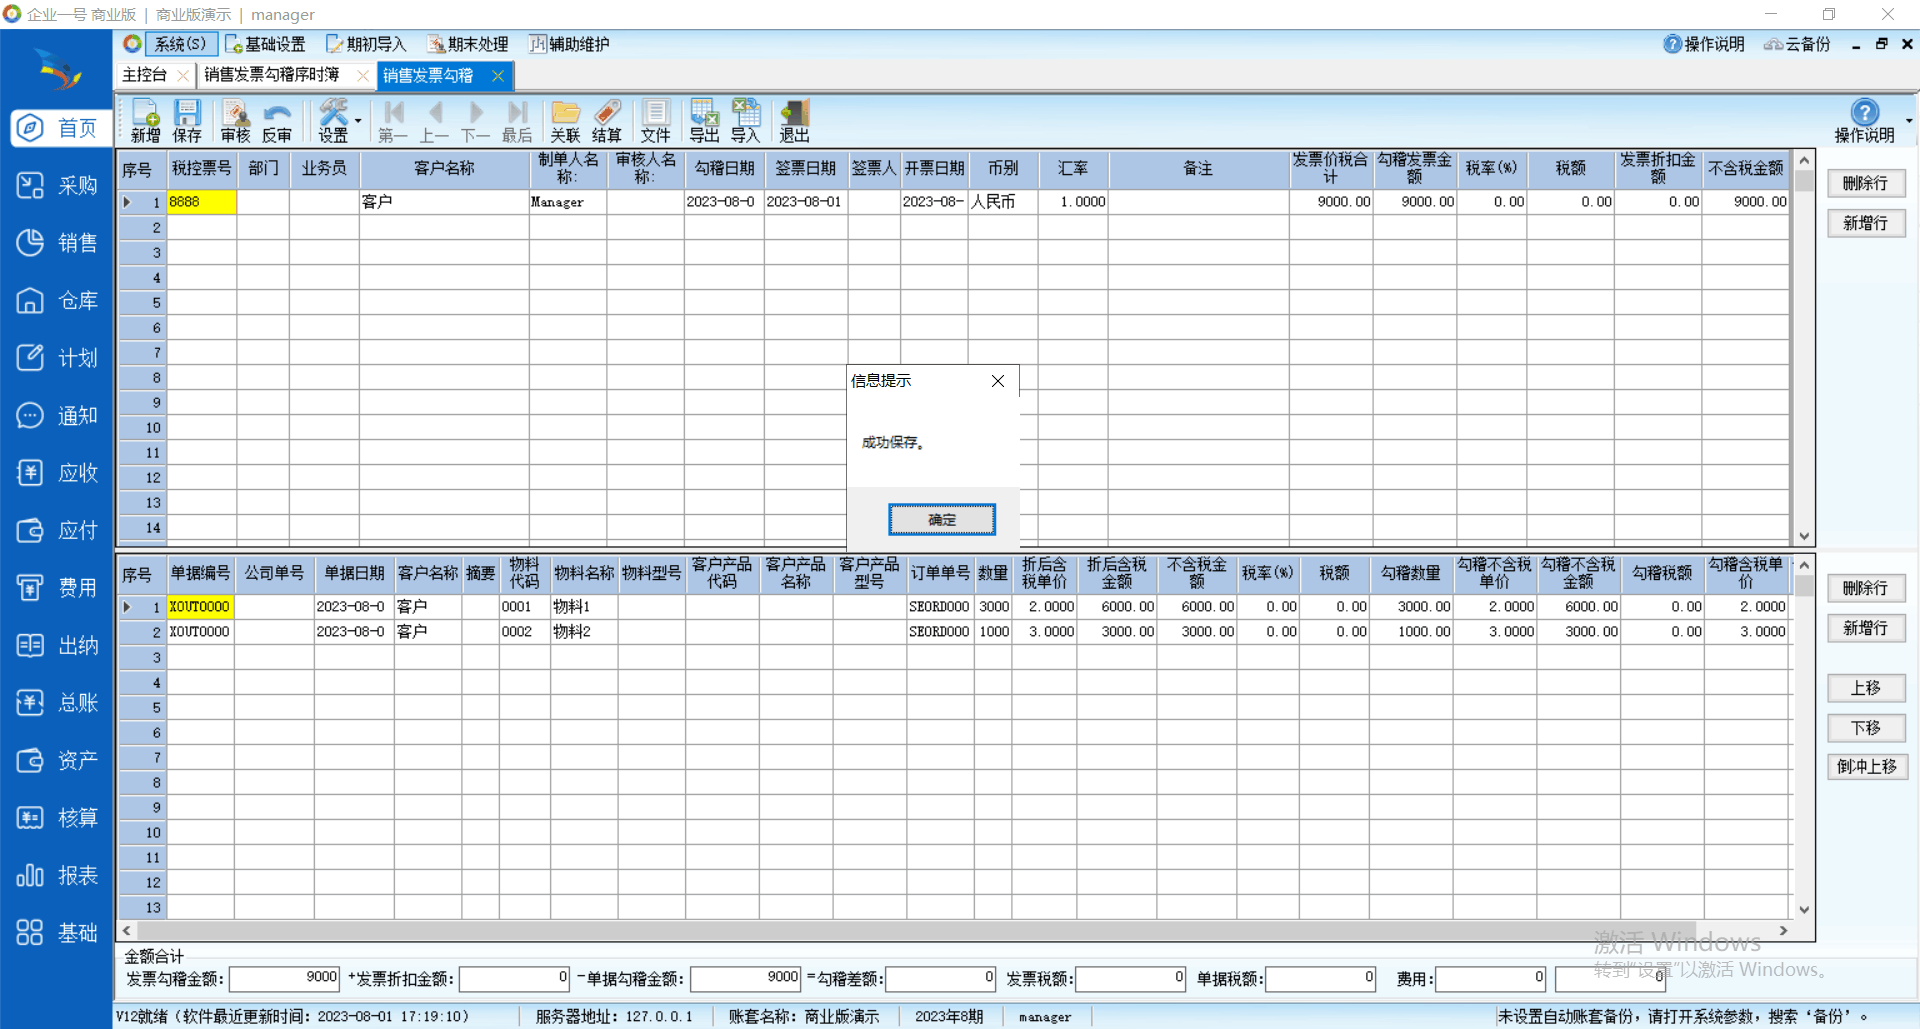This screenshot has width=1920, height=1029.
Task: Click the 结算 toolbar icon
Action: pyautogui.click(x=606, y=121)
